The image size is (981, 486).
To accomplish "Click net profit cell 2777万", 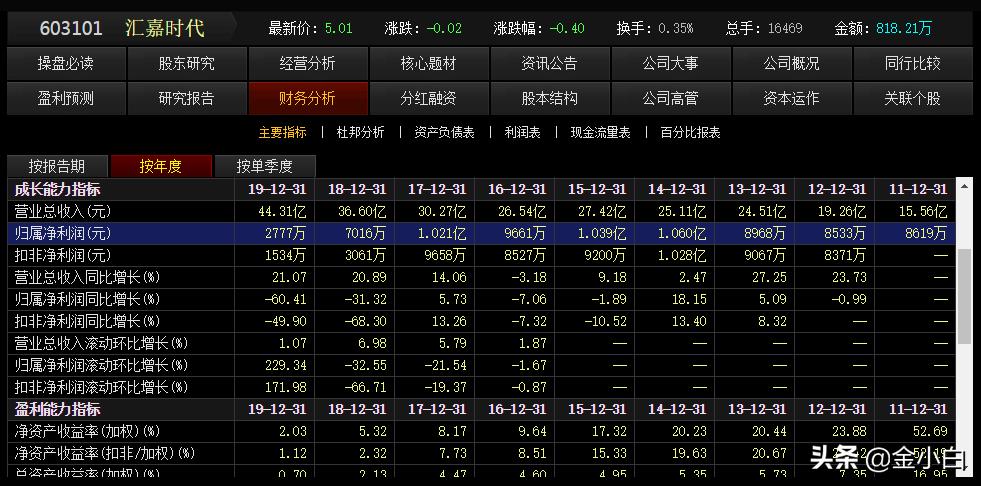I will 285,233.
